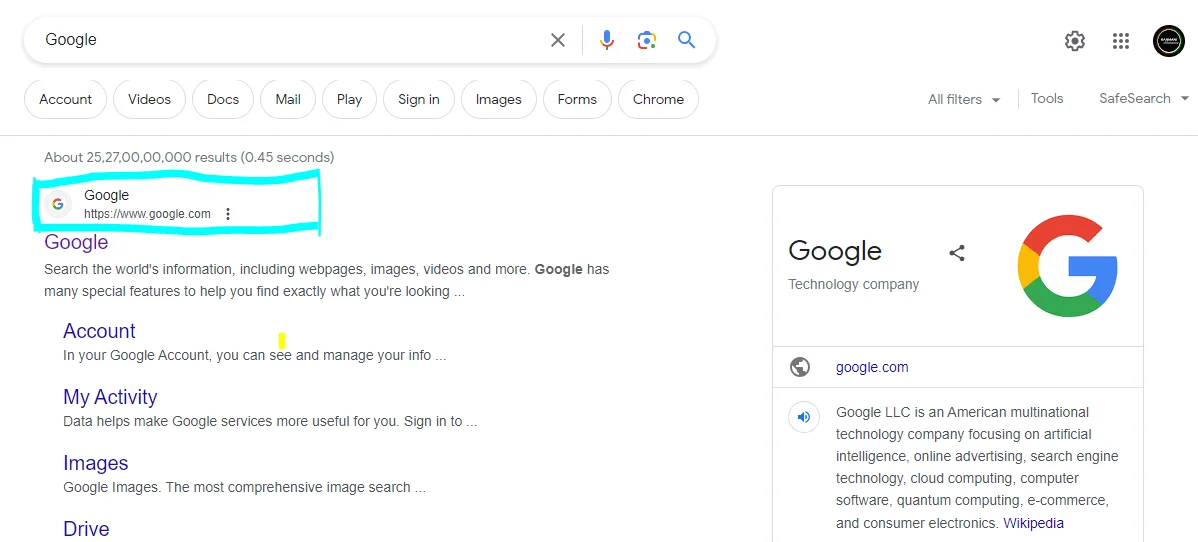Image resolution: width=1198 pixels, height=542 pixels.
Task: Open the SafeSearch dropdown
Action: click(x=1145, y=99)
